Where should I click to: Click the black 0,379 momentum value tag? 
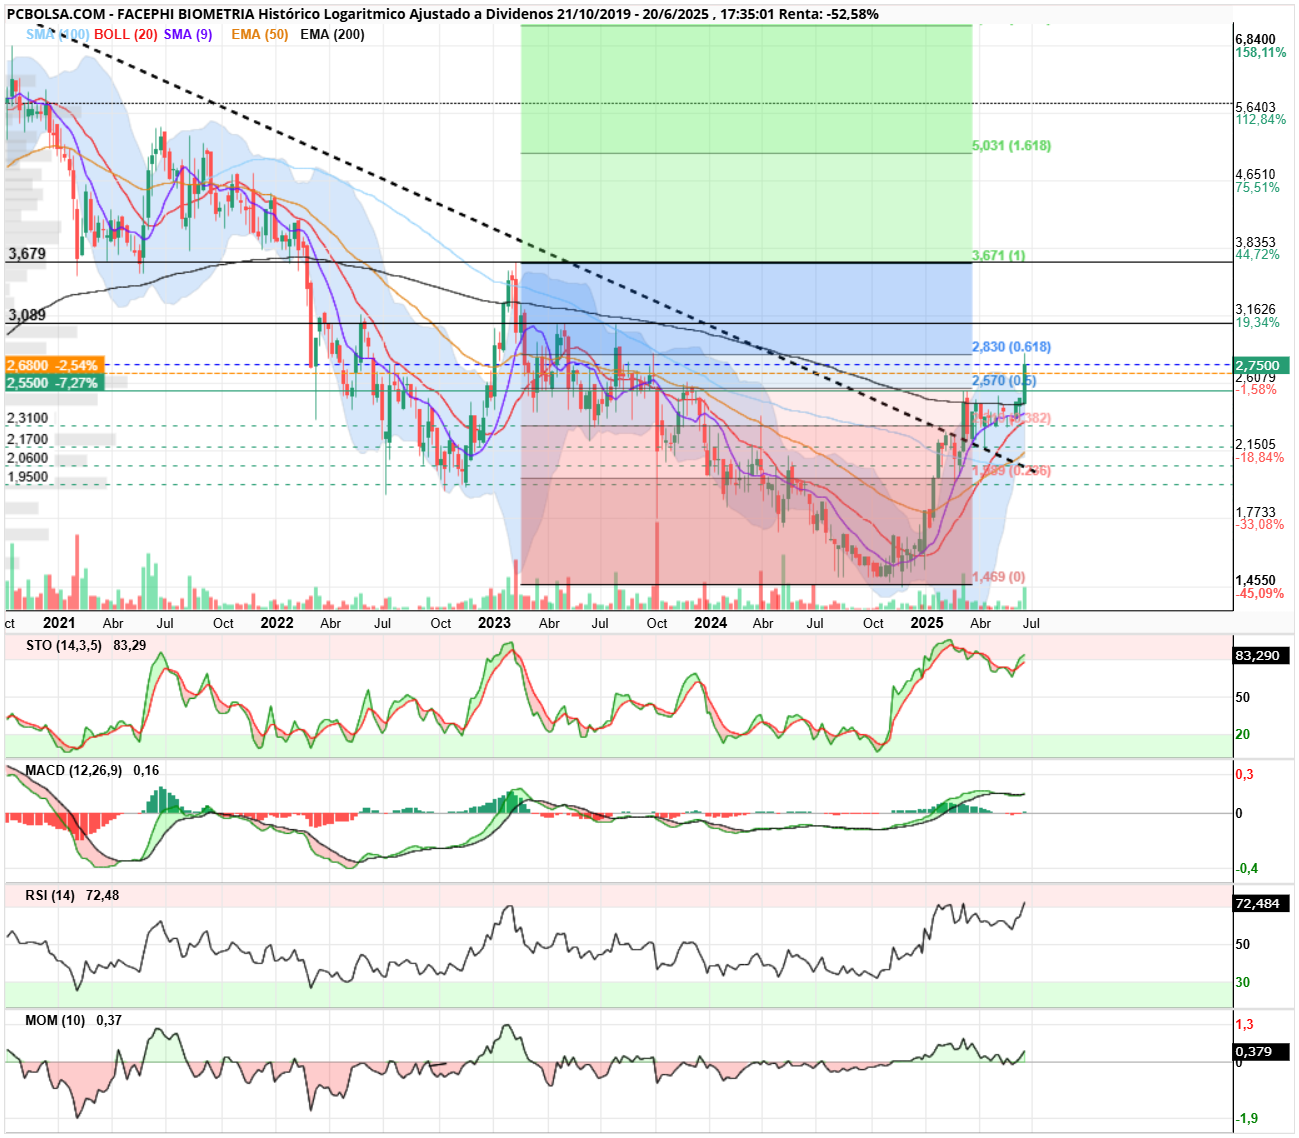pos(1262,1051)
